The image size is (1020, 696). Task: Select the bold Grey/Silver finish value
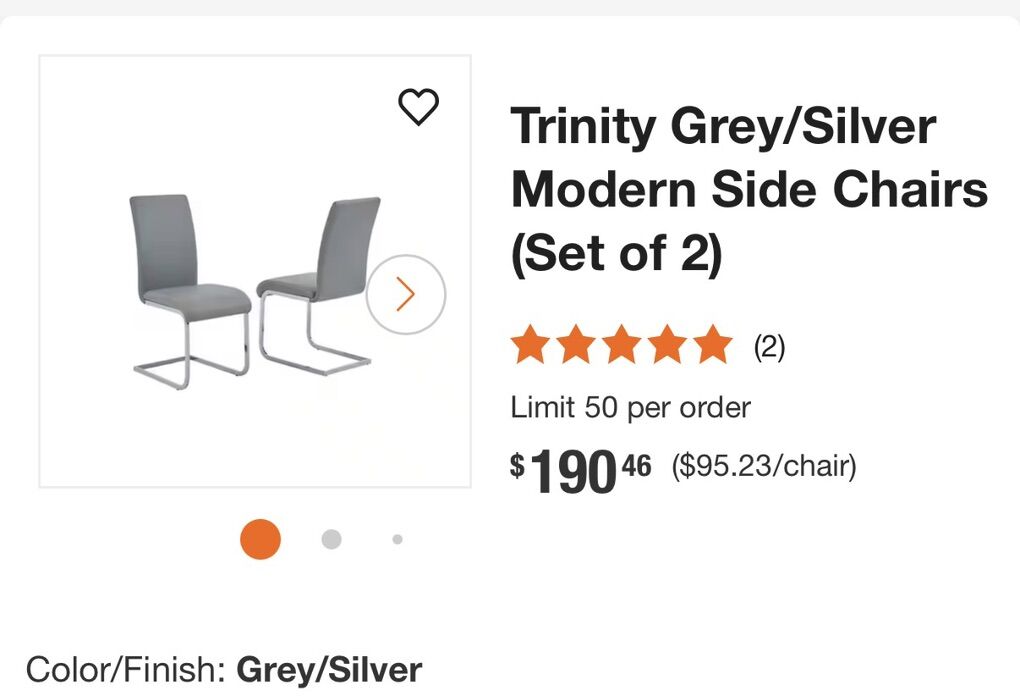tap(329, 670)
